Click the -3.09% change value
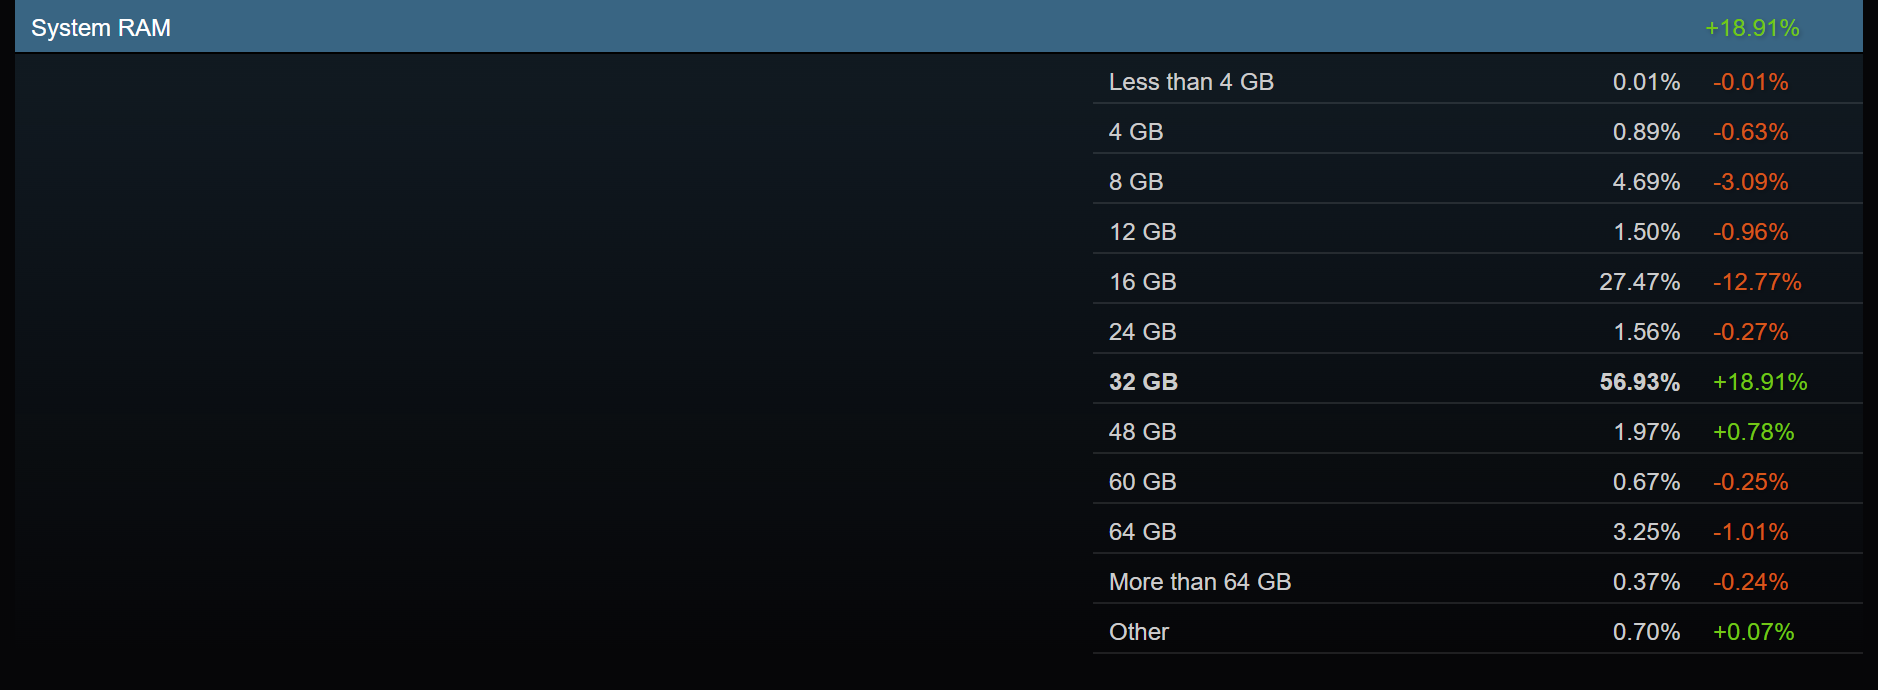This screenshot has height=690, width=1878. coord(1750,182)
